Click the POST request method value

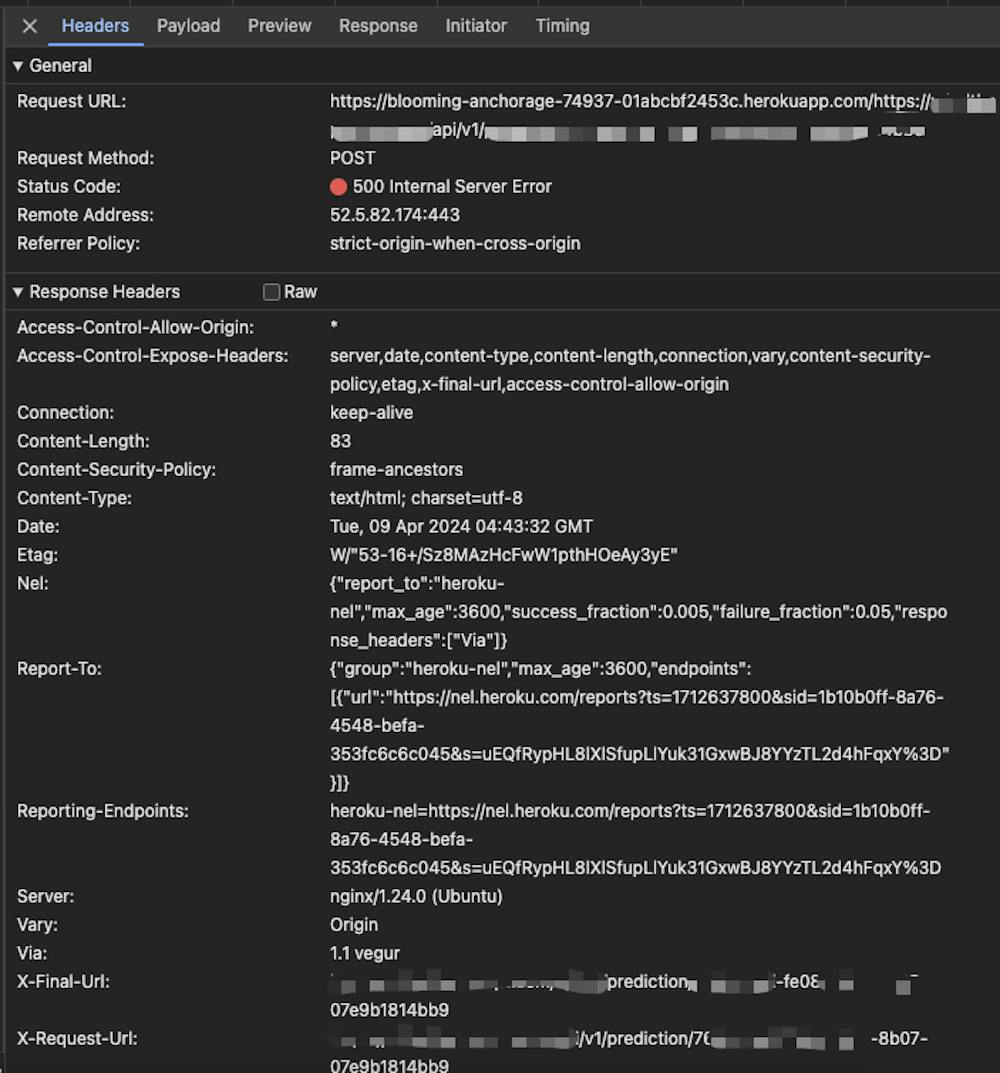point(353,158)
